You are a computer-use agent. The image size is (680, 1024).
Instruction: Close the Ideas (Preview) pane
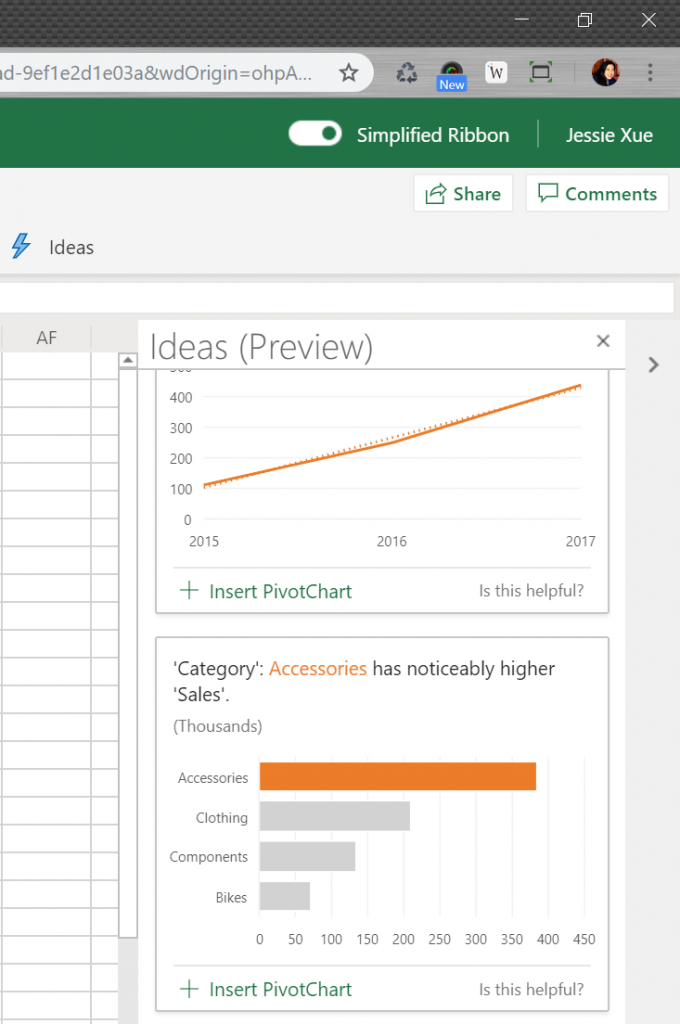pyautogui.click(x=603, y=341)
